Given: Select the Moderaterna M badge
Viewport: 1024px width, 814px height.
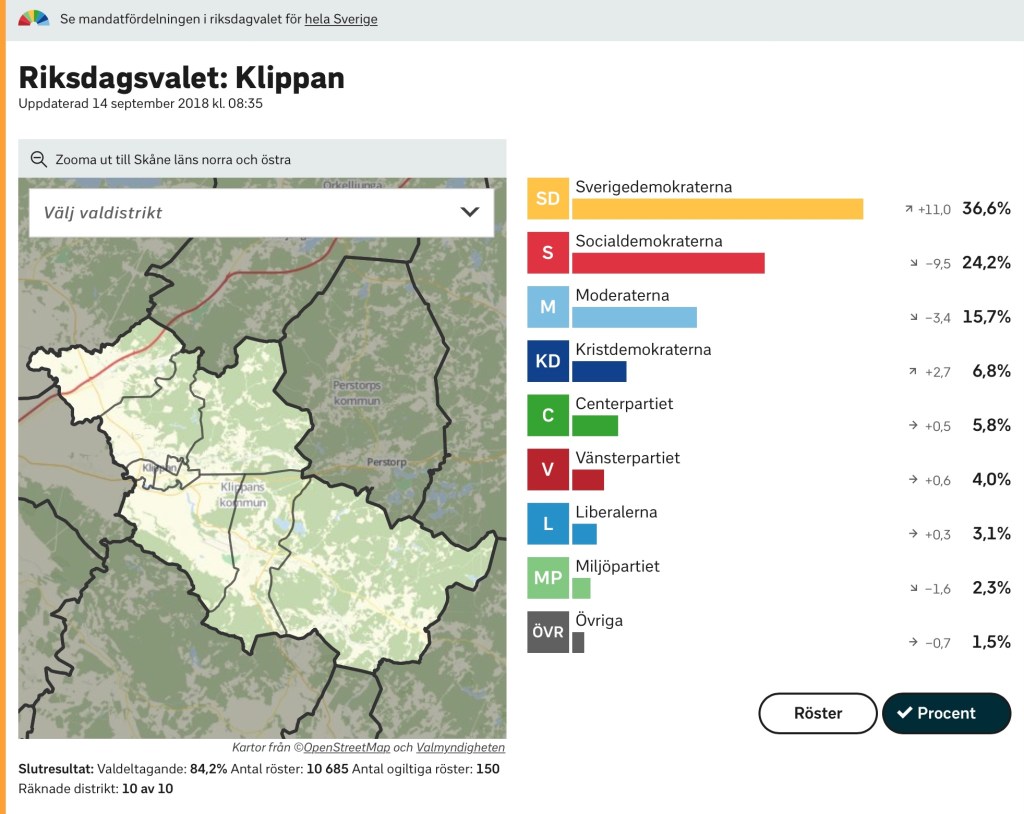Looking at the screenshot, I should pyautogui.click(x=548, y=307).
